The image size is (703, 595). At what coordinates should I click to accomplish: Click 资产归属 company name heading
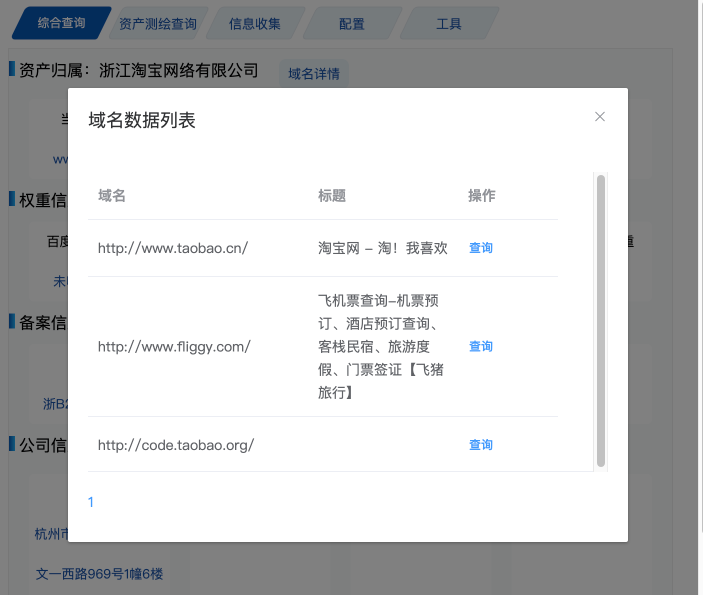[x=139, y=70]
